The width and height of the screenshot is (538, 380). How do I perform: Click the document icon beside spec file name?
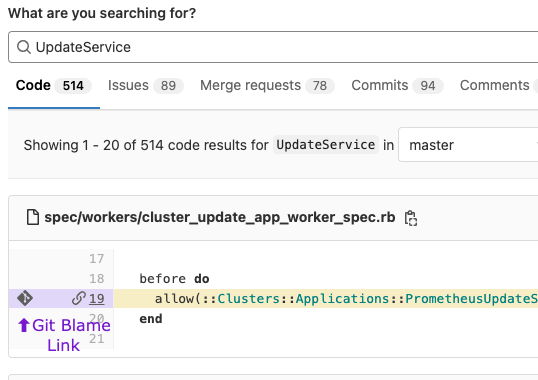click(33, 217)
